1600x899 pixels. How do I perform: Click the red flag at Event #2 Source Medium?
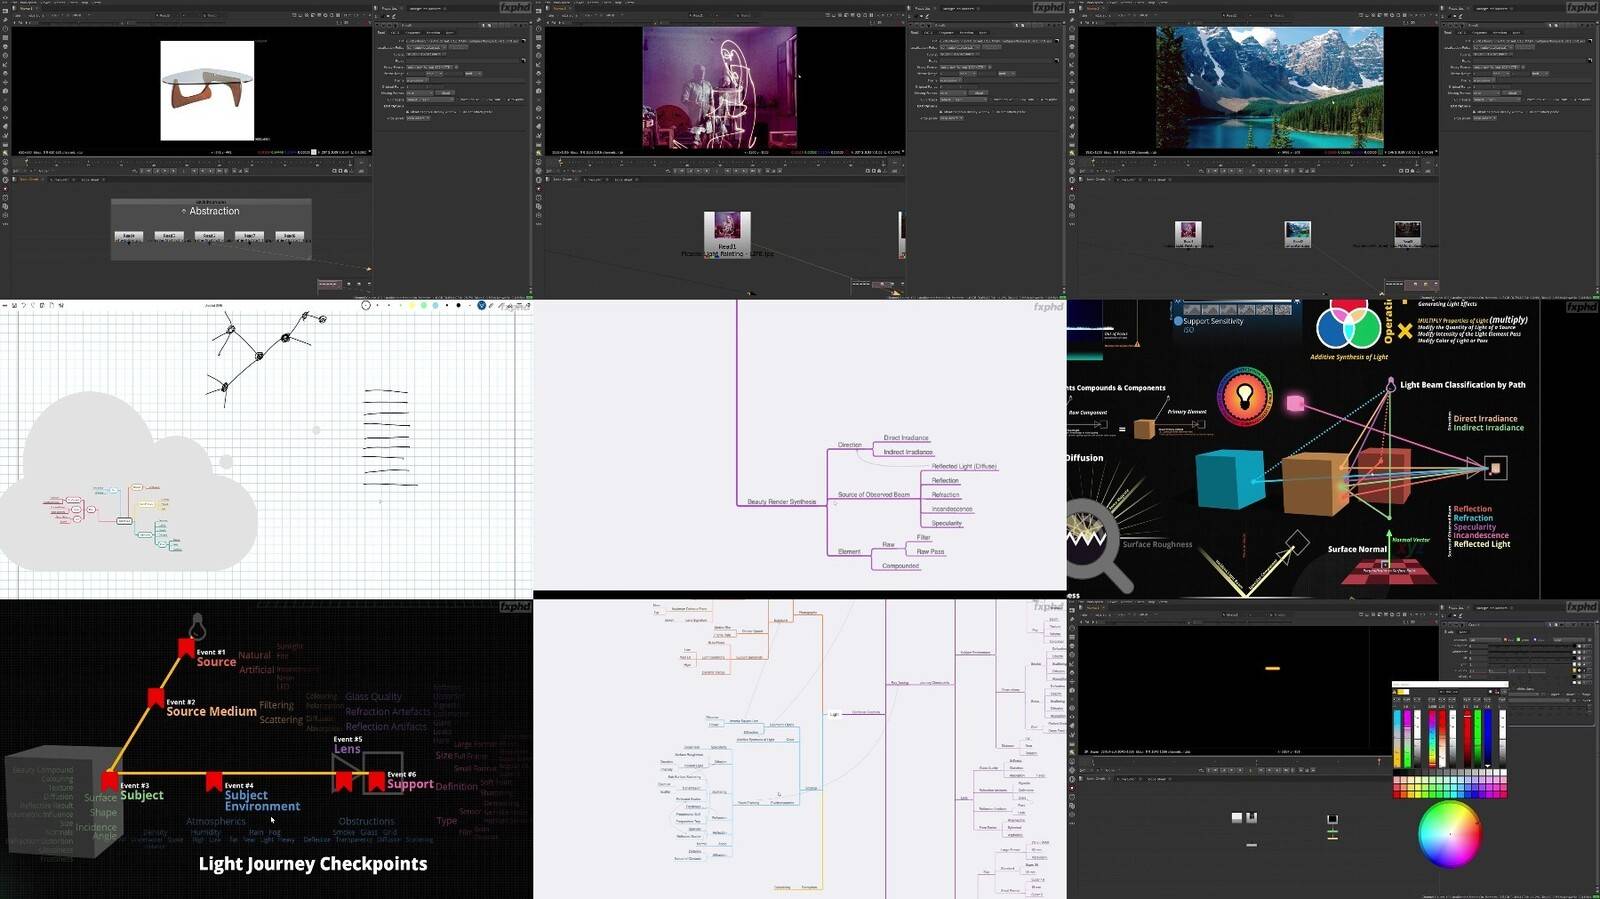(x=155, y=697)
